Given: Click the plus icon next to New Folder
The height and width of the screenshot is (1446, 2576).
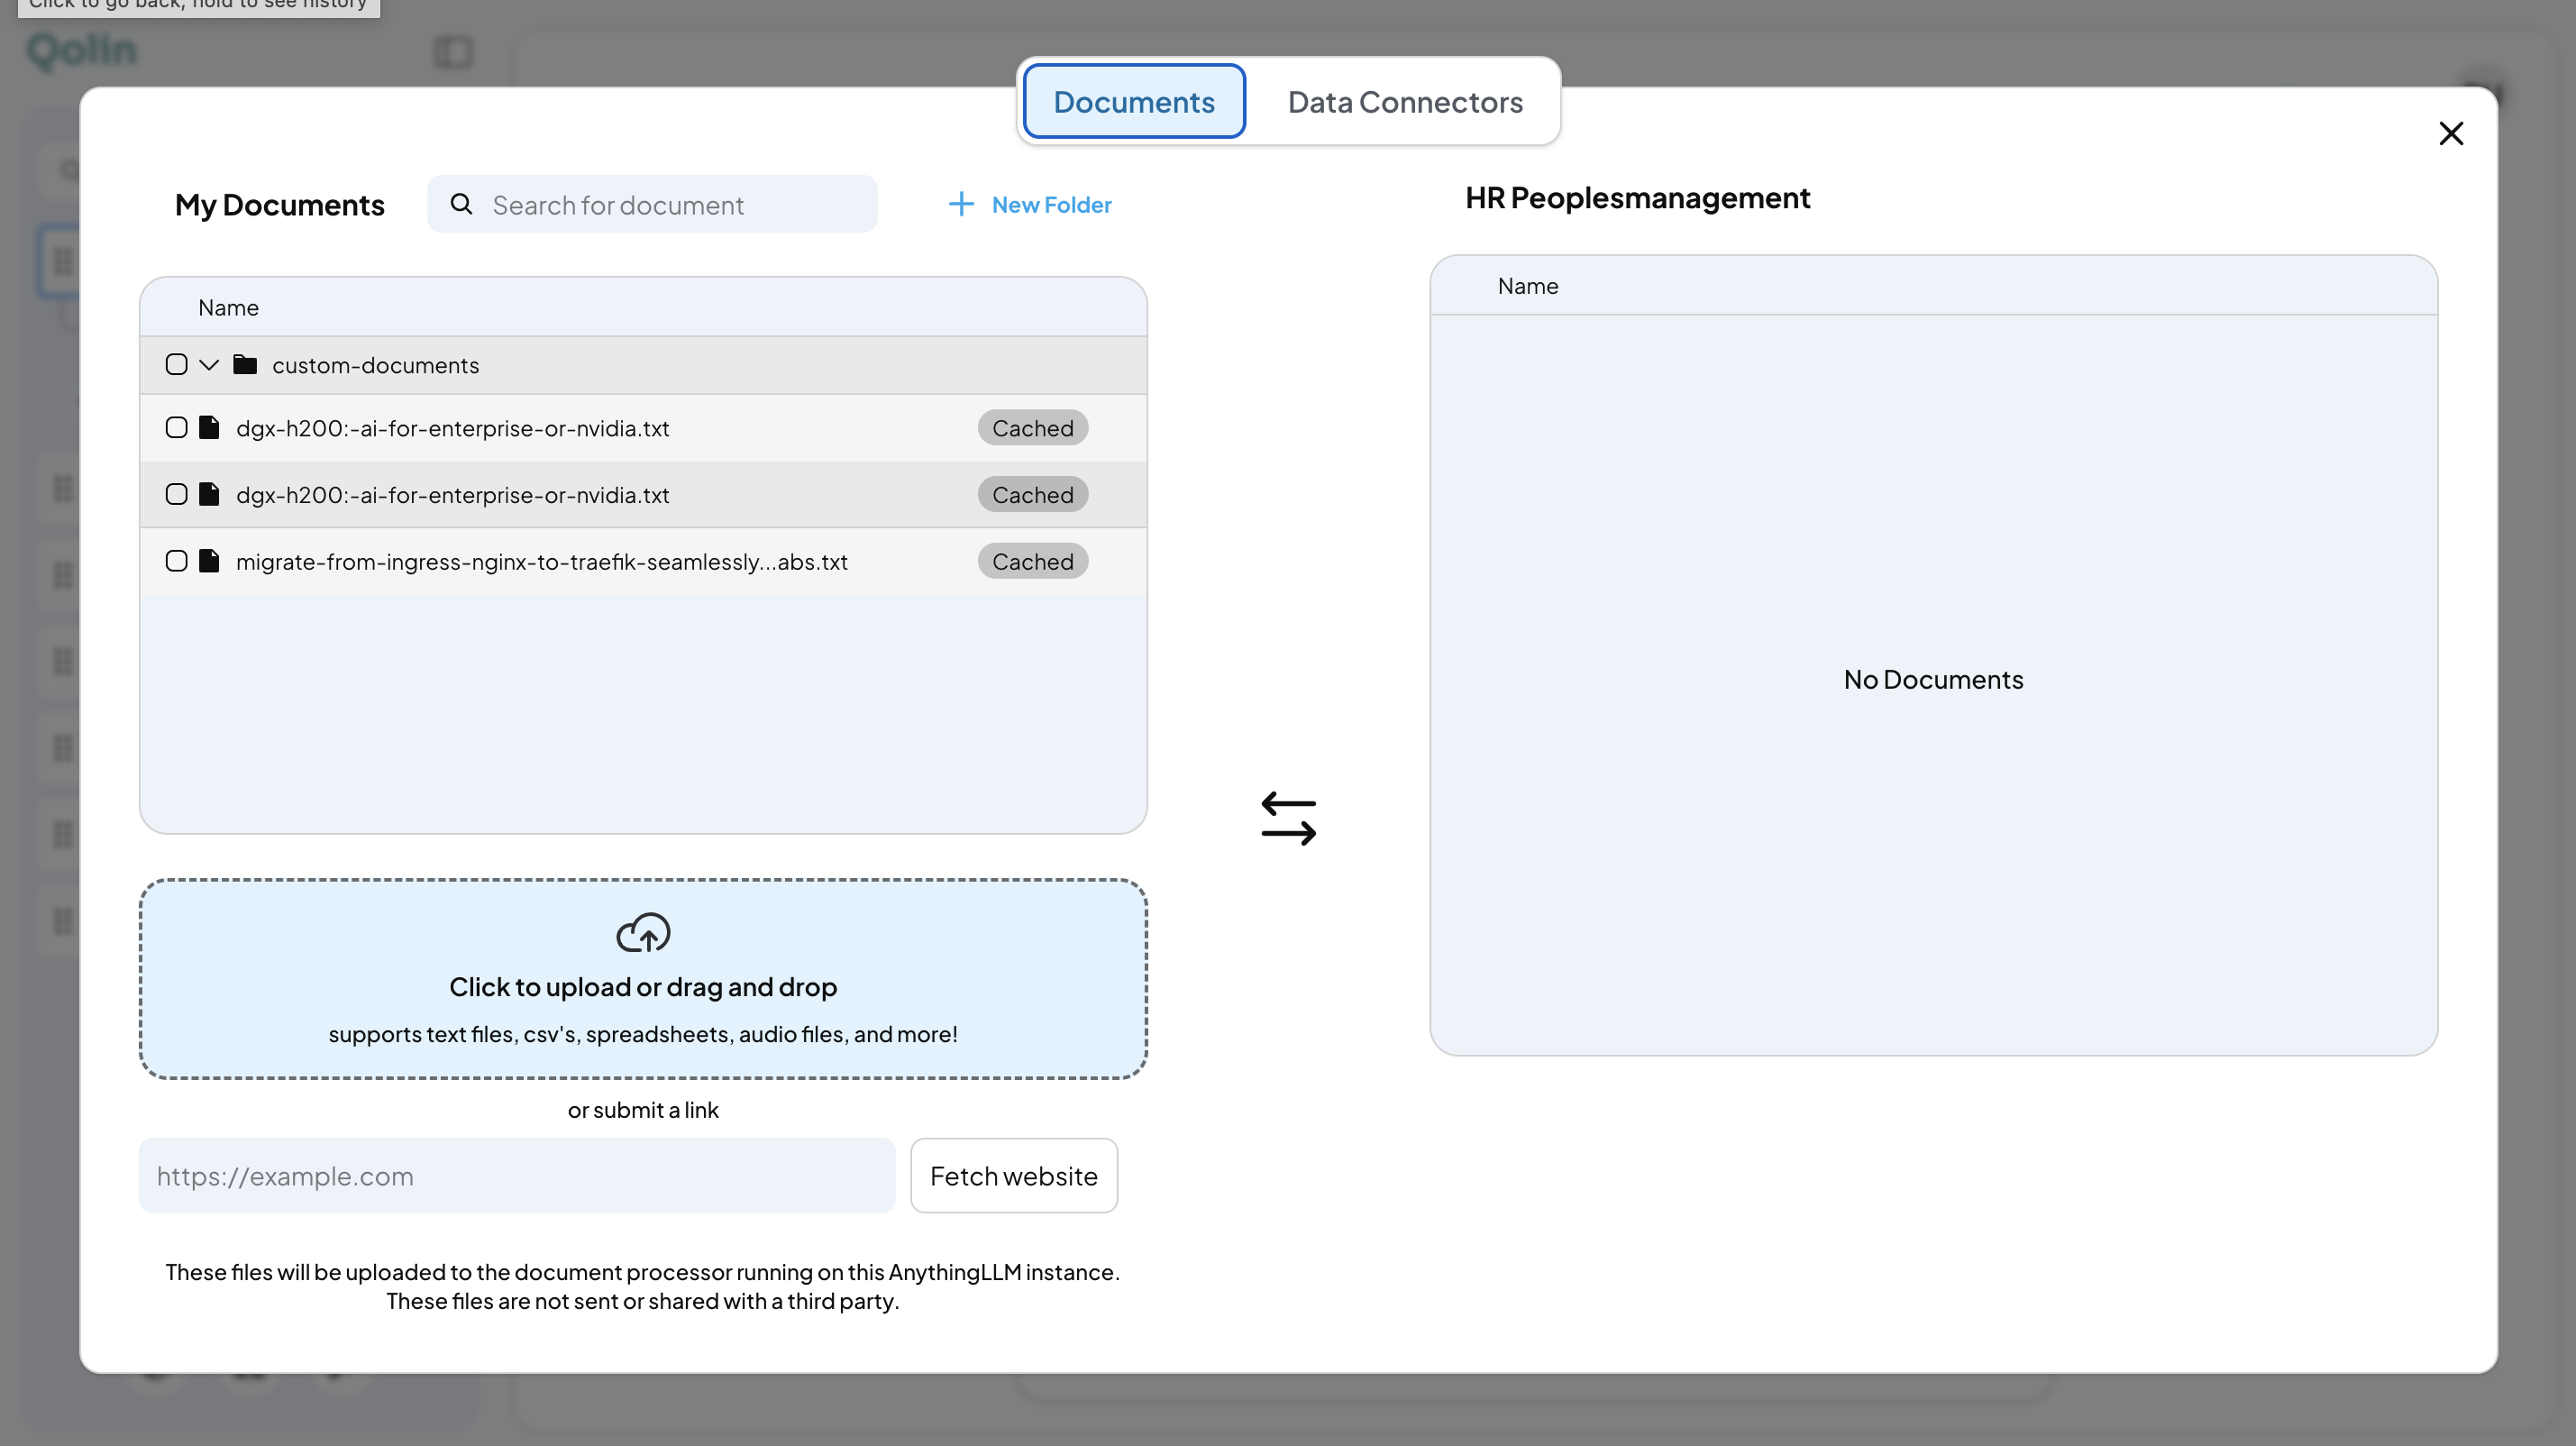Looking at the screenshot, I should coord(960,204).
